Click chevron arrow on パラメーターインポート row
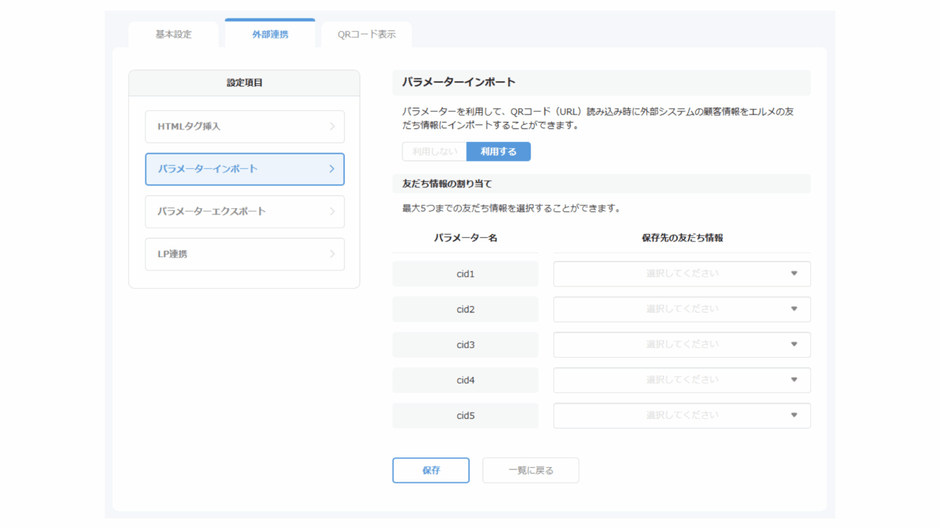This screenshot has width=940, height=529. coord(332,169)
